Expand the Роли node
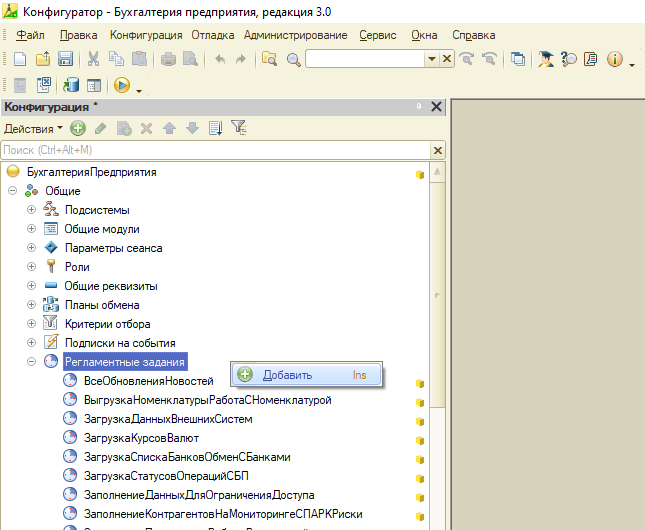Viewport: 645px width, 530px height. [31, 267]
